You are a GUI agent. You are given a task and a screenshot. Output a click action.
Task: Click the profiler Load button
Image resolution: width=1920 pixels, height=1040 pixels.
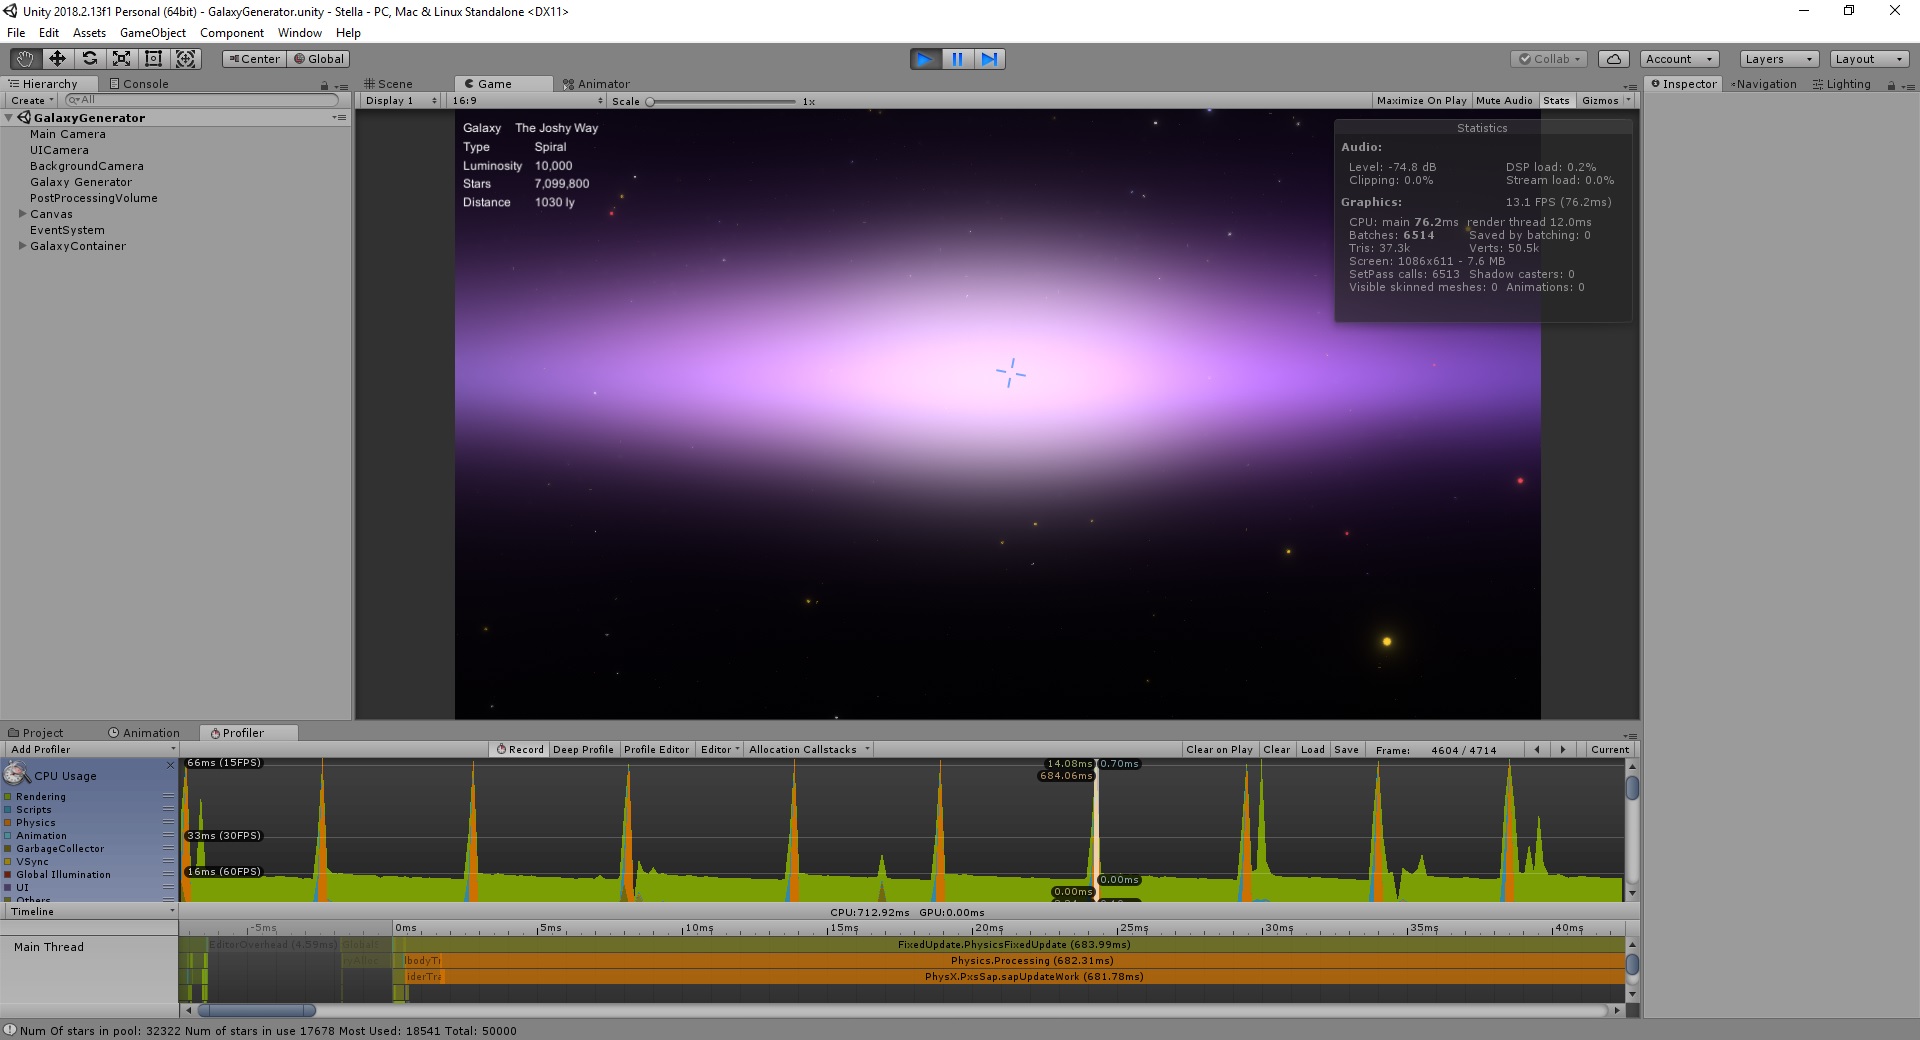click(x=1312, y=749)
